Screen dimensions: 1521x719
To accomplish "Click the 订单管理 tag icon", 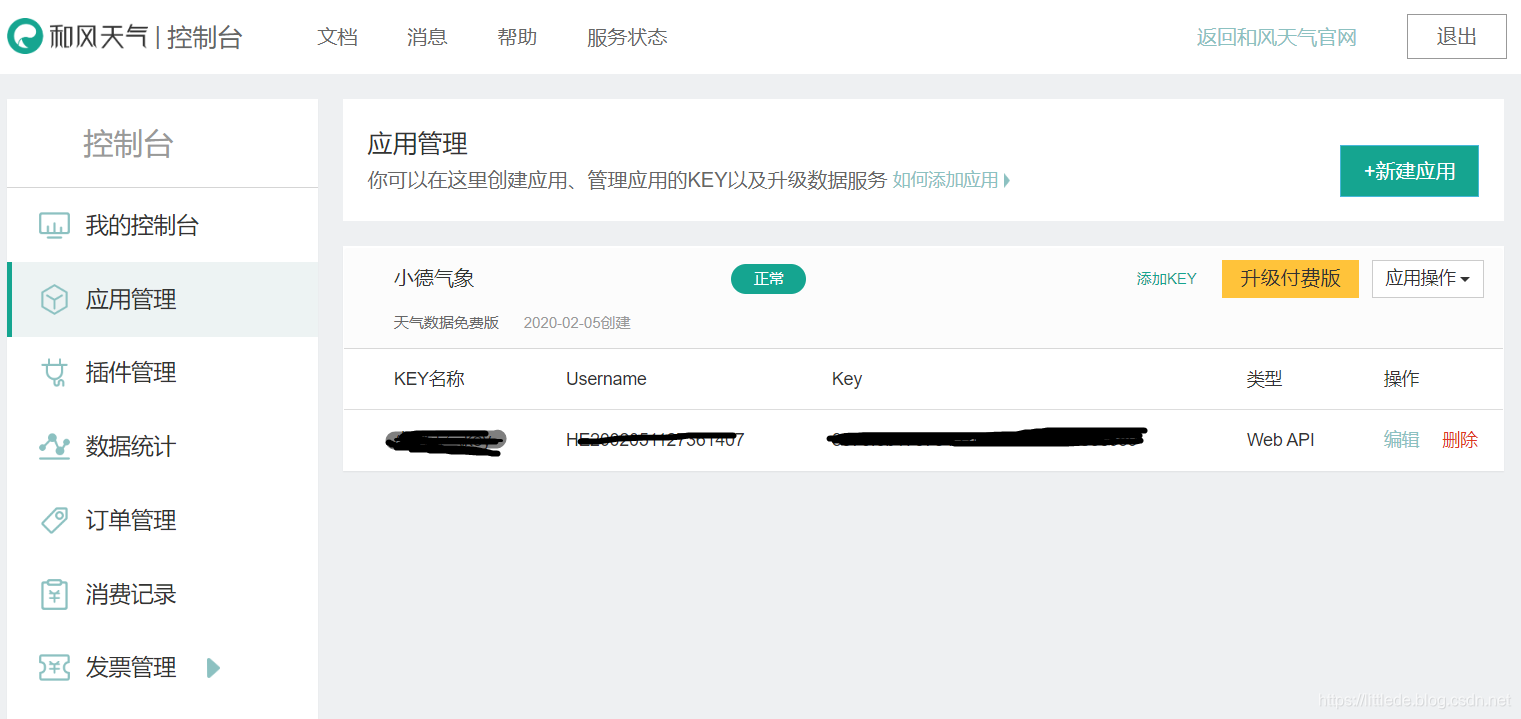I will [x=54, y=520].
